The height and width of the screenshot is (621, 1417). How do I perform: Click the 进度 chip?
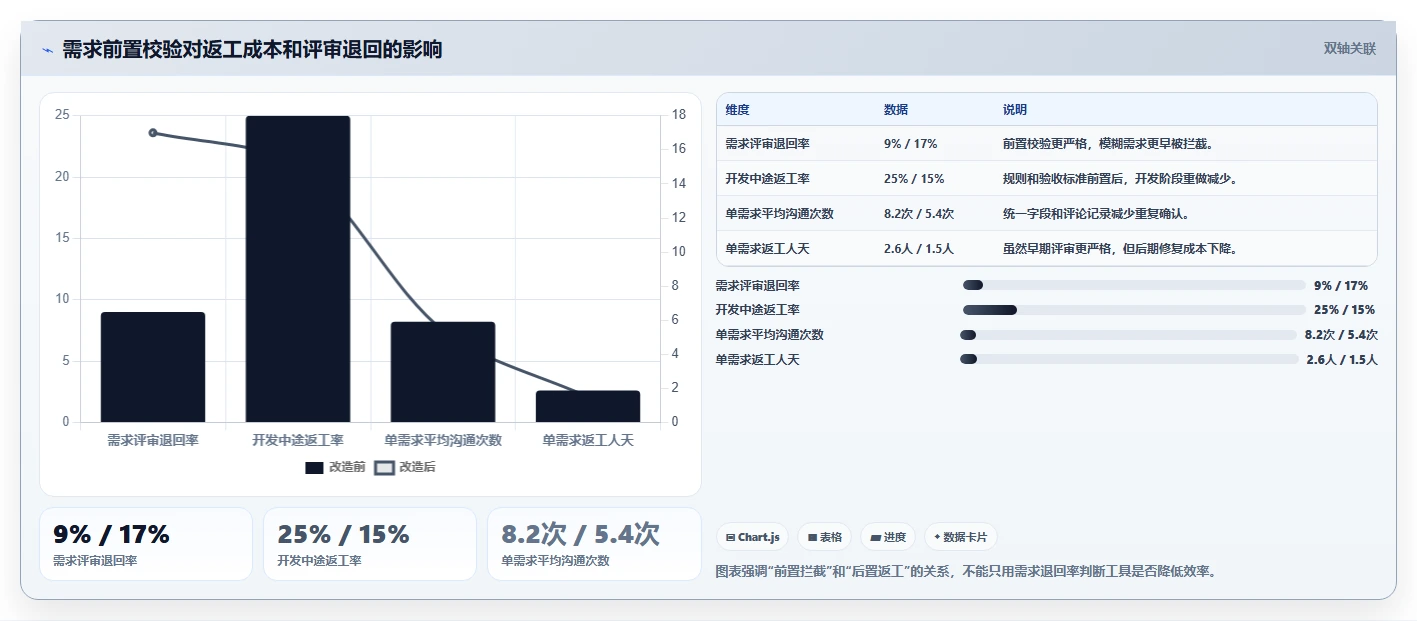[x=888, y=537]
